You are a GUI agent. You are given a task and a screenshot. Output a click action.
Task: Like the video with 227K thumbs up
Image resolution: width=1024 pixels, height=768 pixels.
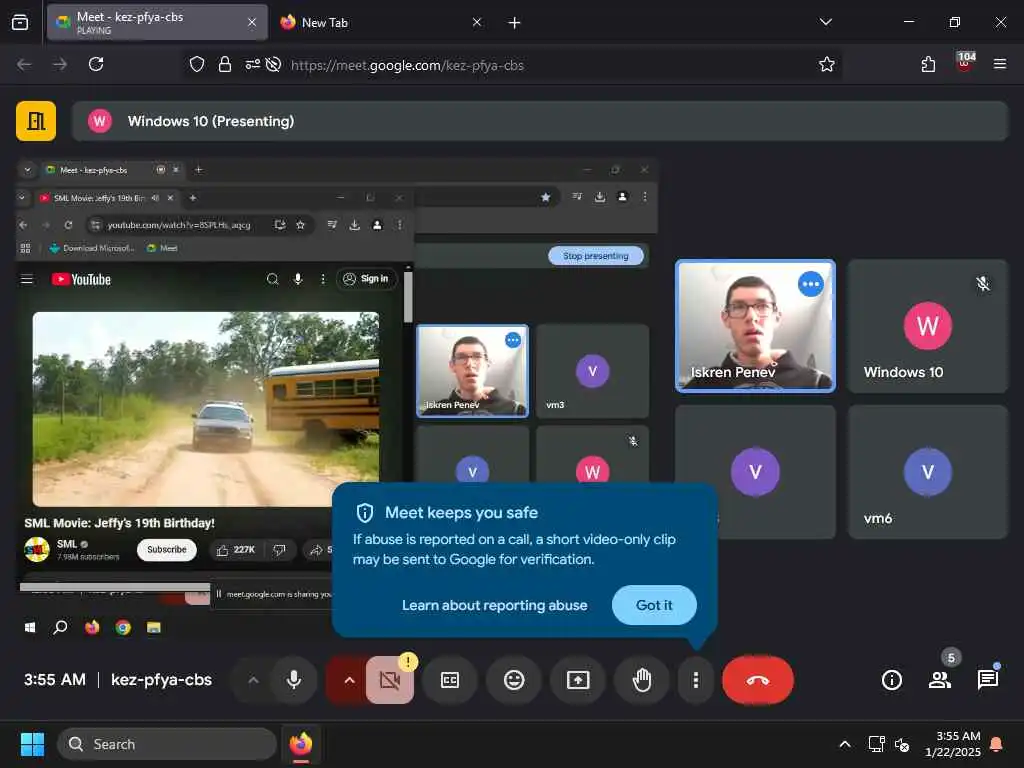point(236,550)
